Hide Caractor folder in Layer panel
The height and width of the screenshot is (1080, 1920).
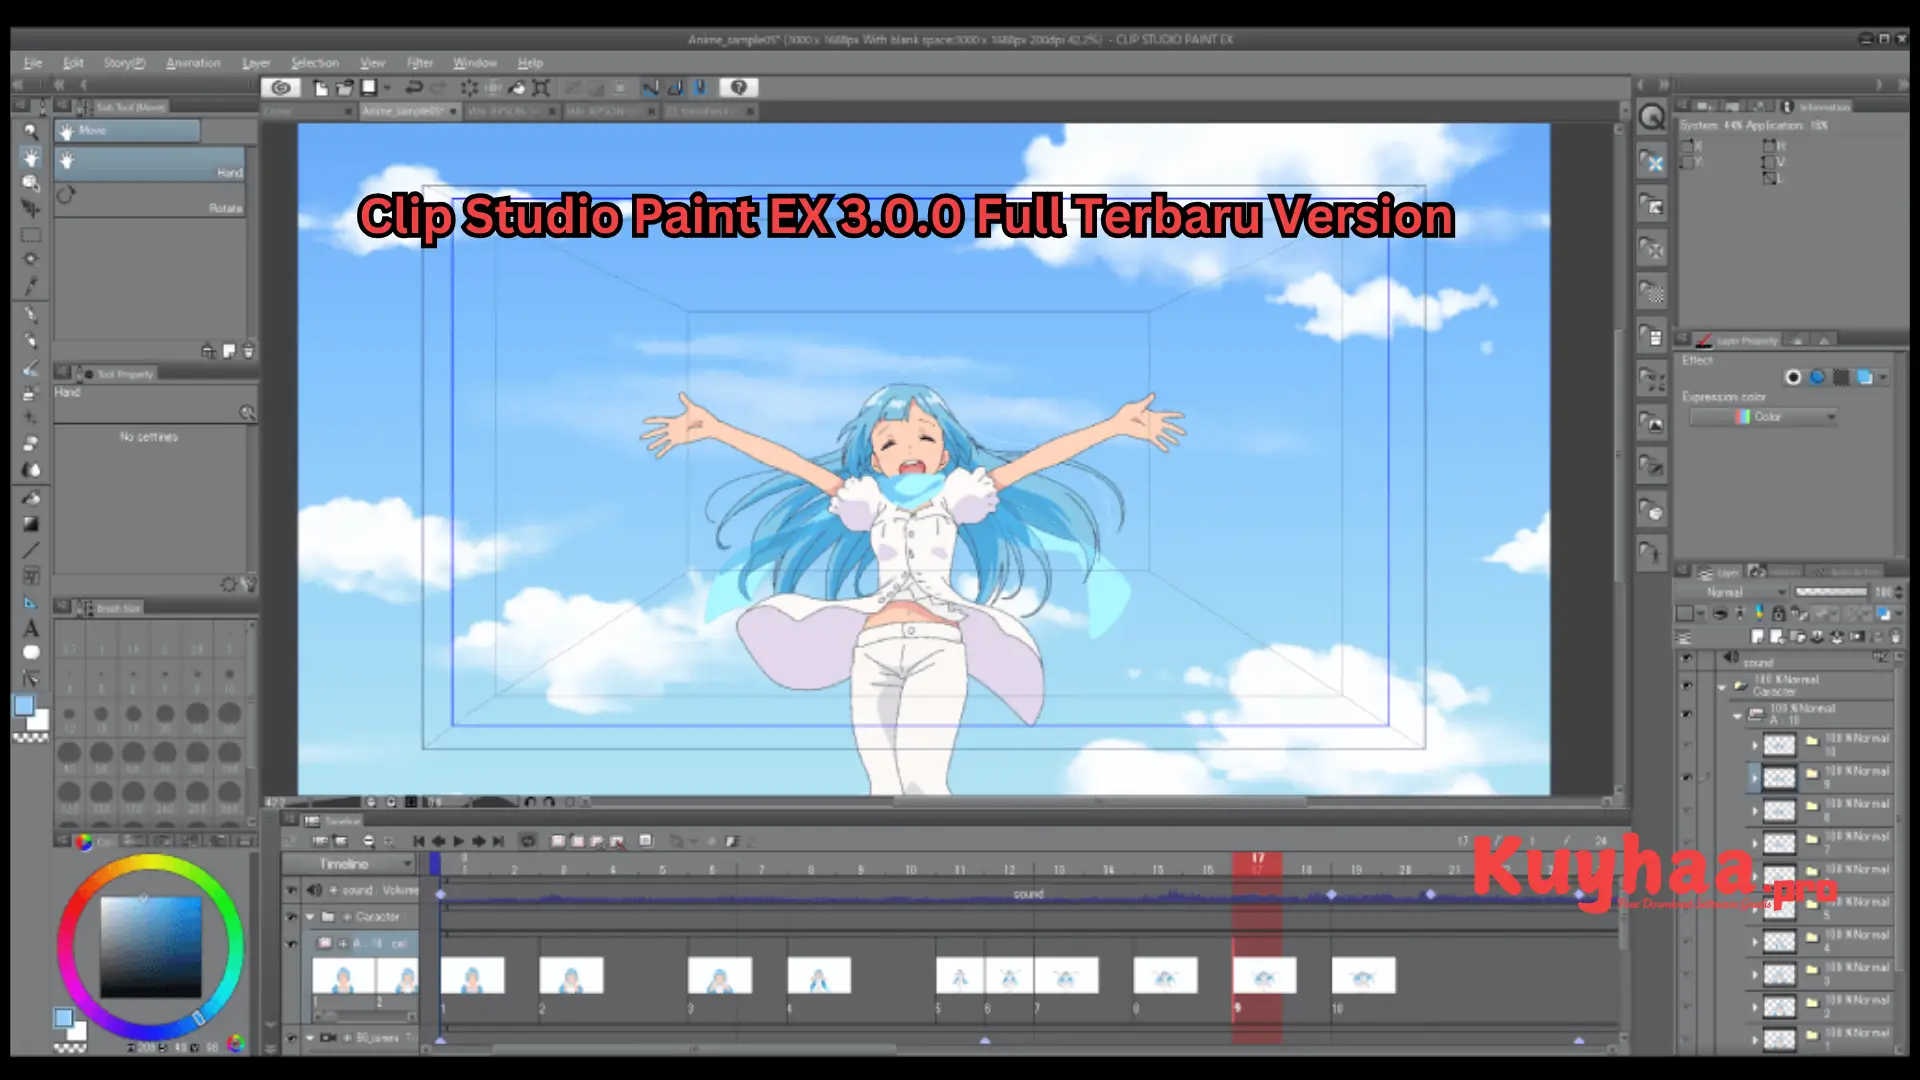pos(1687,685)
